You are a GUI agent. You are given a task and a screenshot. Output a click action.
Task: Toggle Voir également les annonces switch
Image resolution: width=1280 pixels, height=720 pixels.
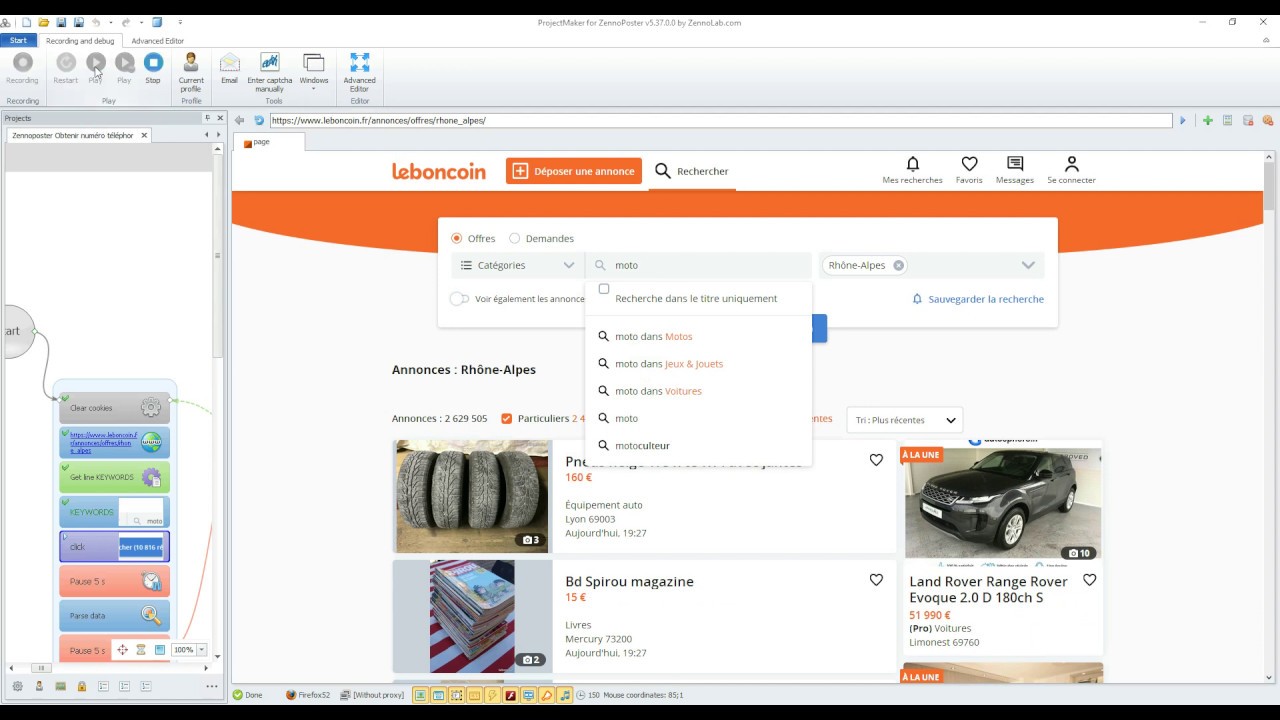tap(459, 299)
